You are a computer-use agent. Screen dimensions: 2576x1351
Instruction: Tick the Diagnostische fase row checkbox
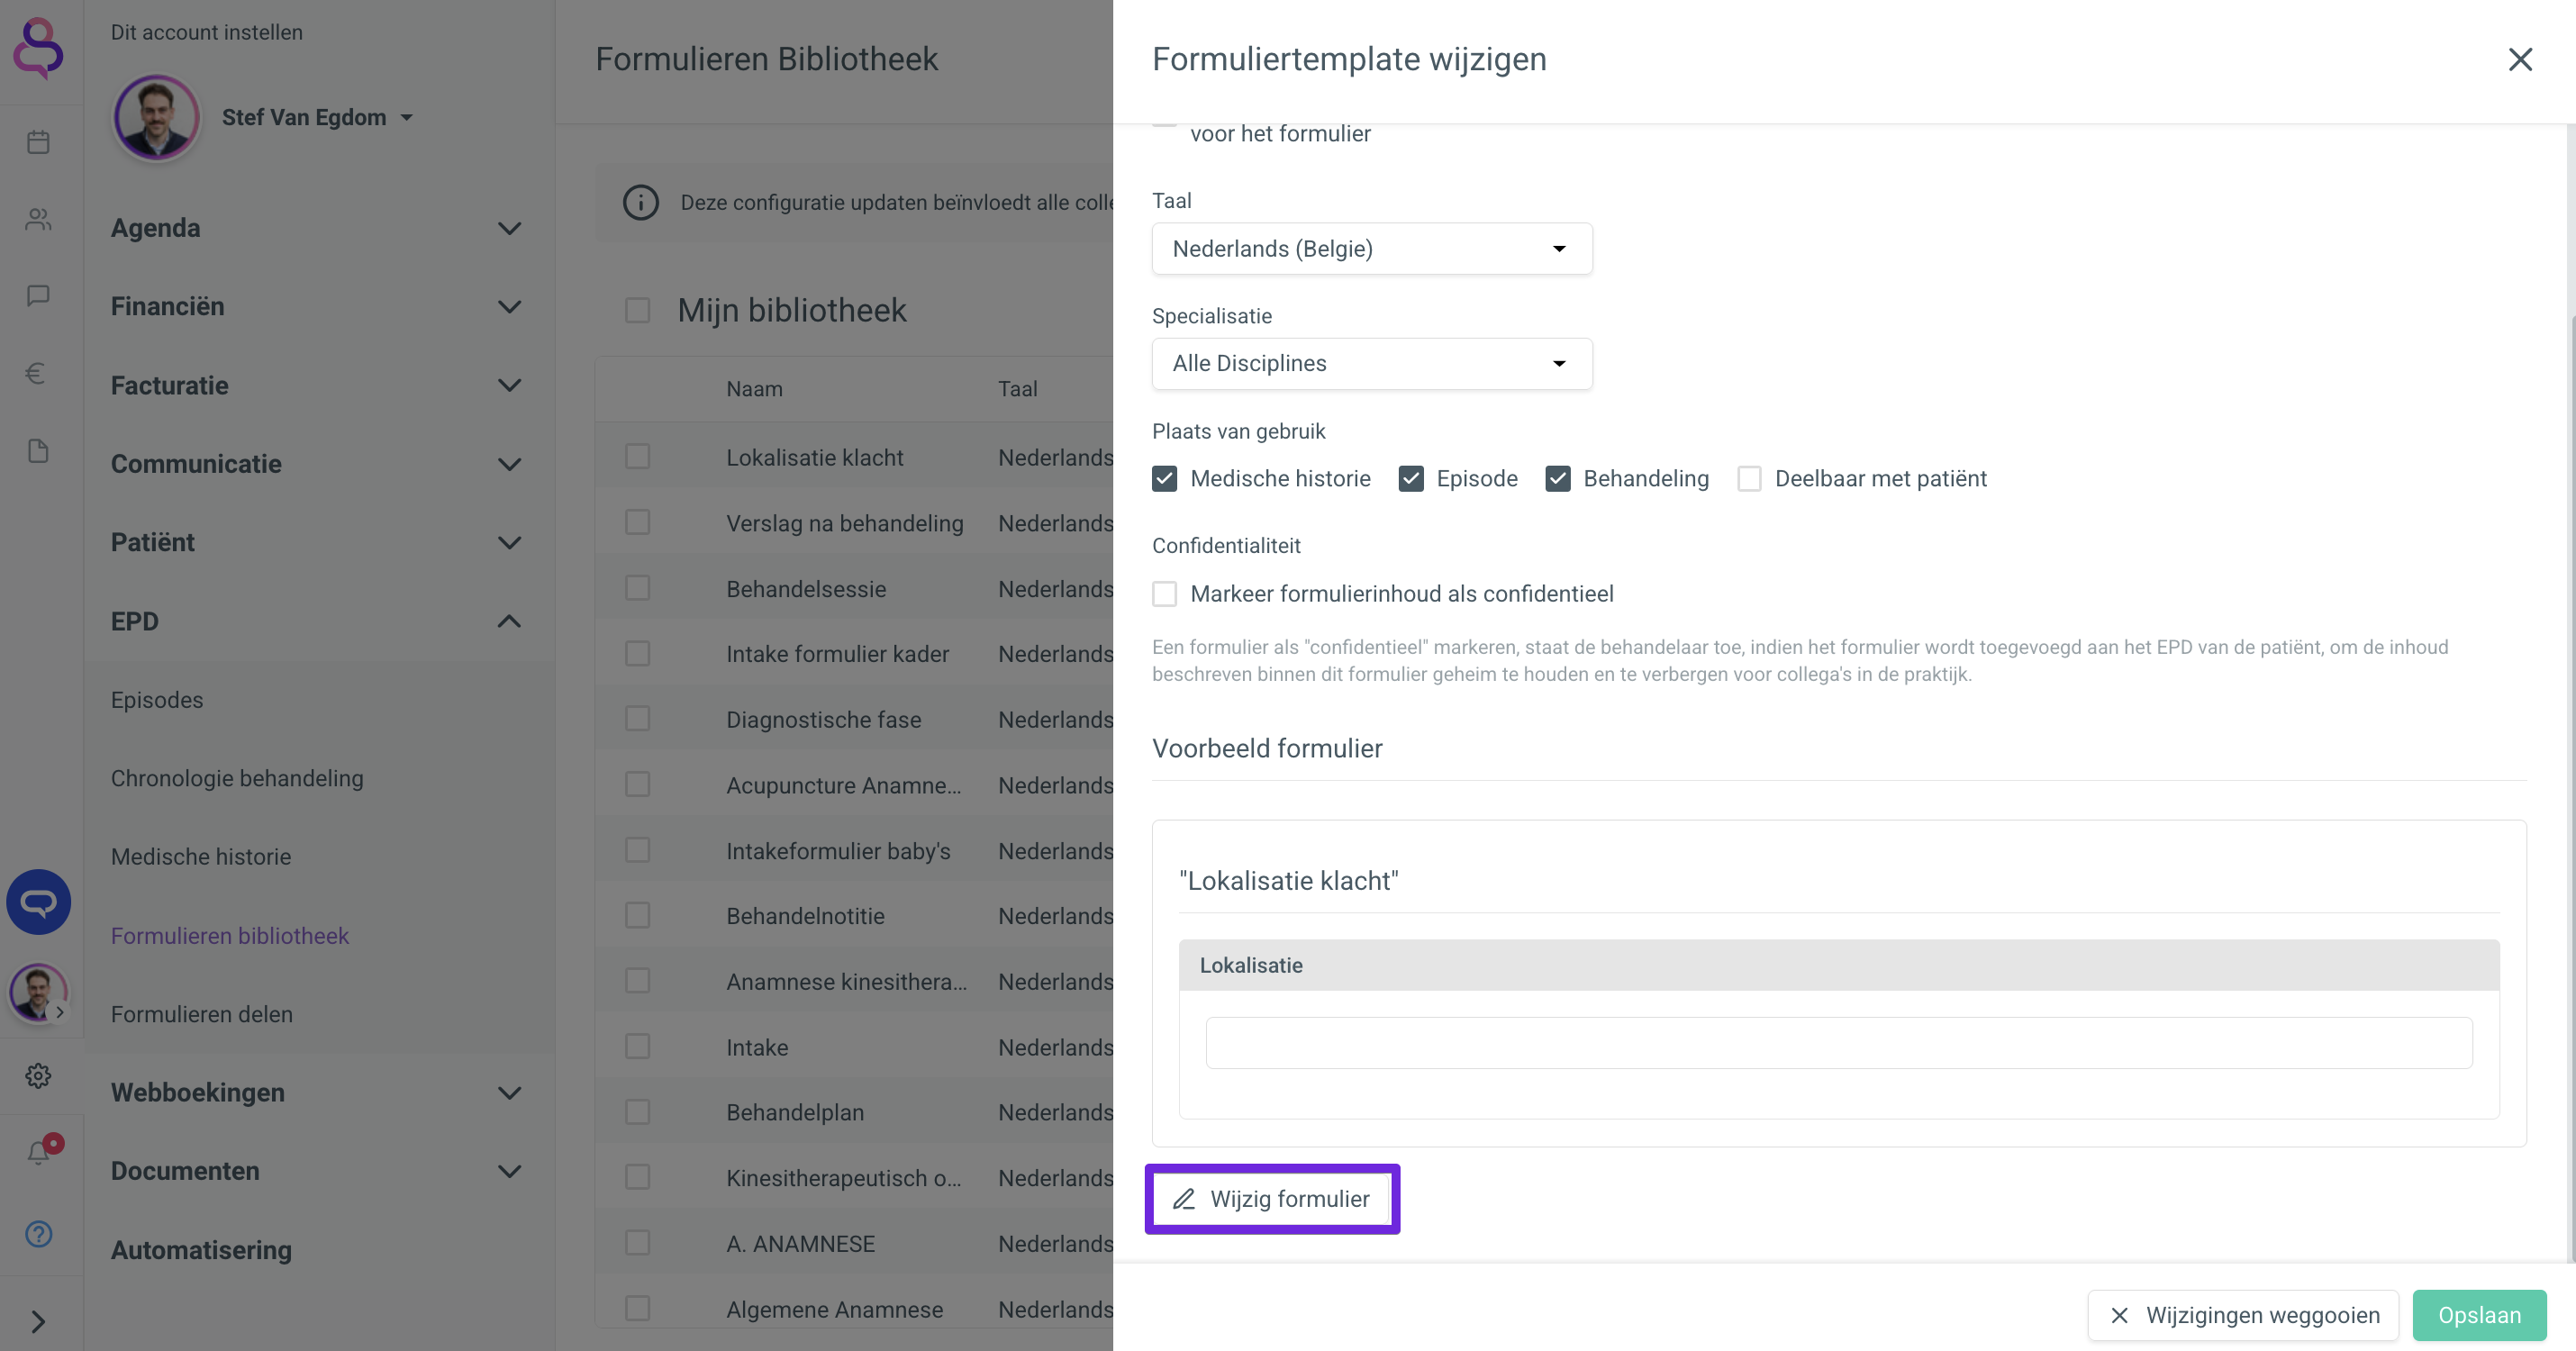(x=637, y=719)
